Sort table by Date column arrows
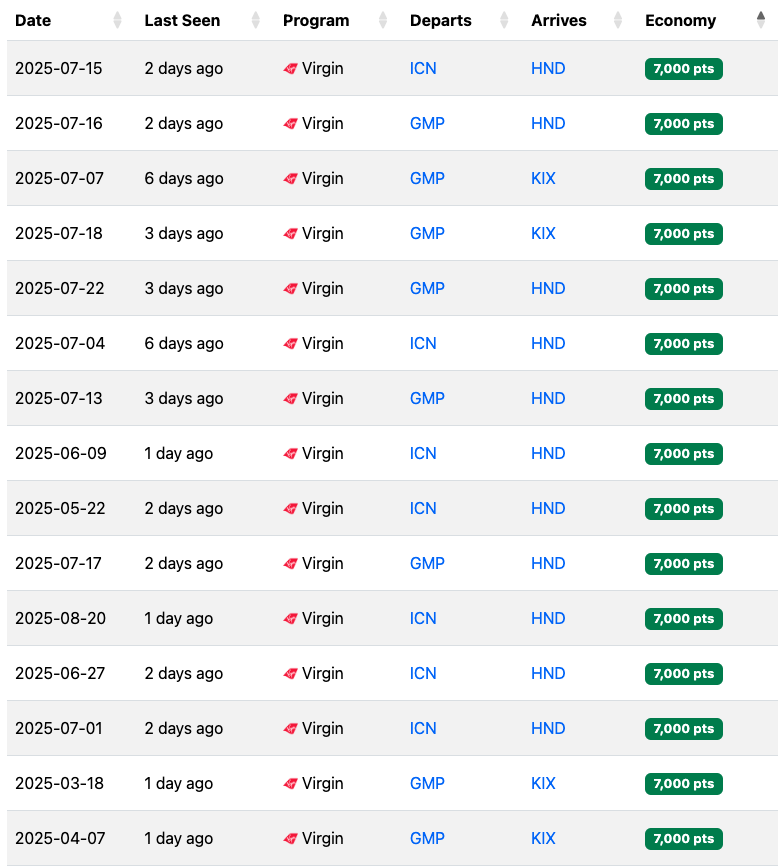 pos(117,20)
